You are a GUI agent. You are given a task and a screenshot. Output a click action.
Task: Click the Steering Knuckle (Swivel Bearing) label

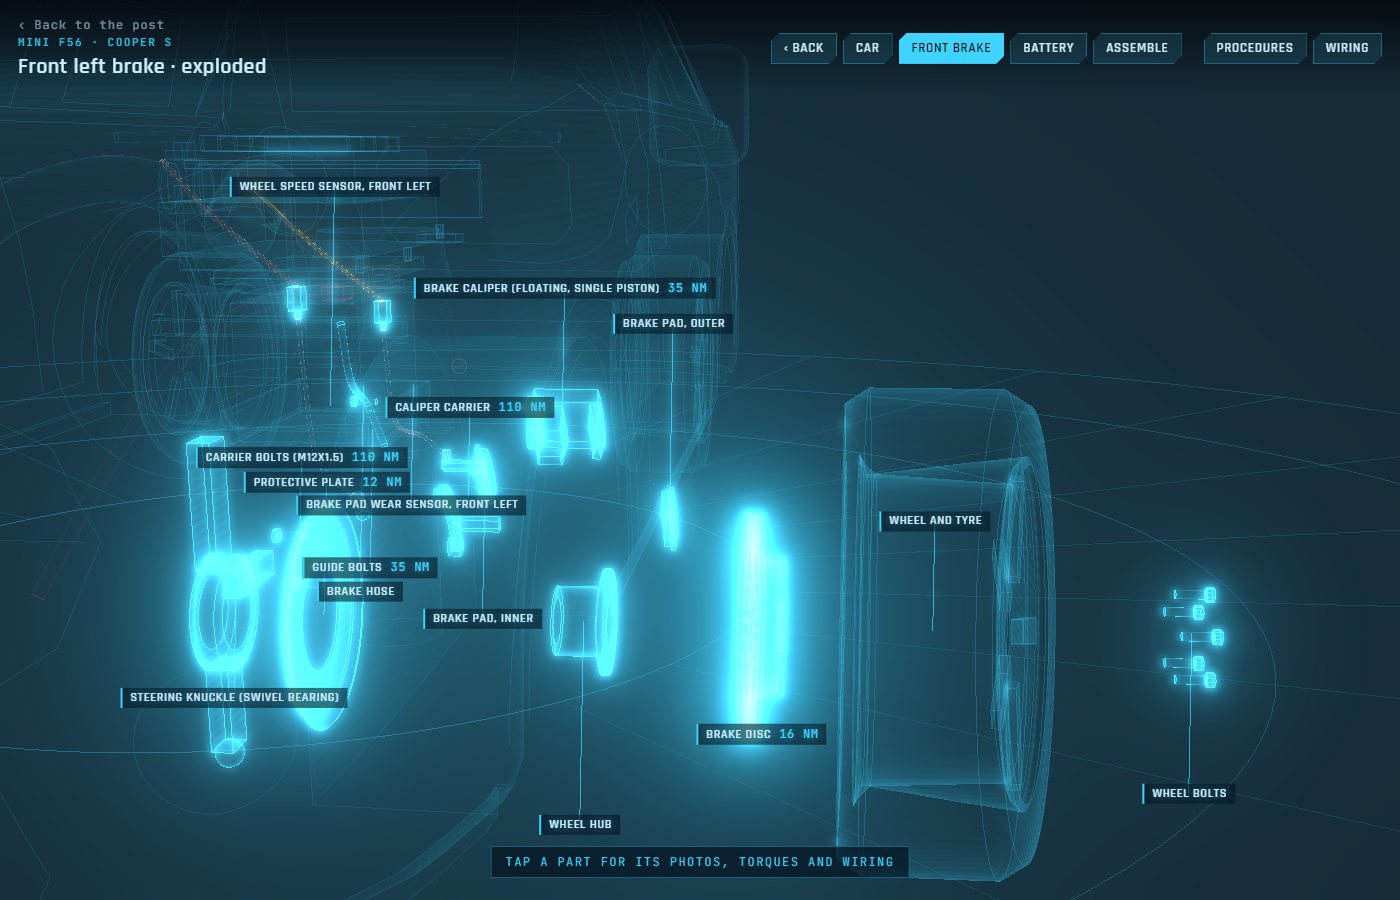(234, 697)
